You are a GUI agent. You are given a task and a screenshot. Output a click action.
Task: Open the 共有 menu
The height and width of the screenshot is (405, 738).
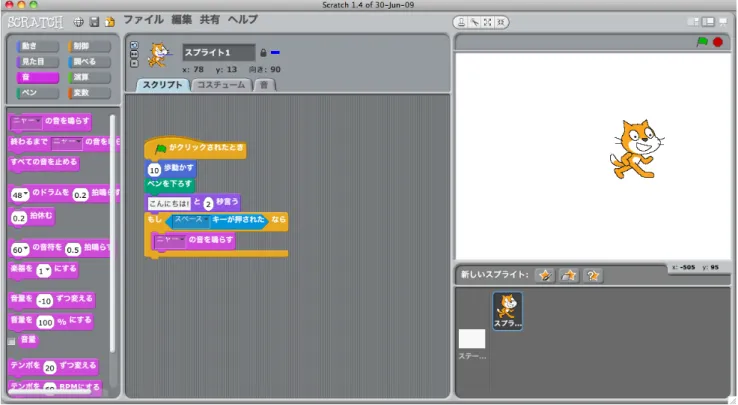(x=209, y=20)
